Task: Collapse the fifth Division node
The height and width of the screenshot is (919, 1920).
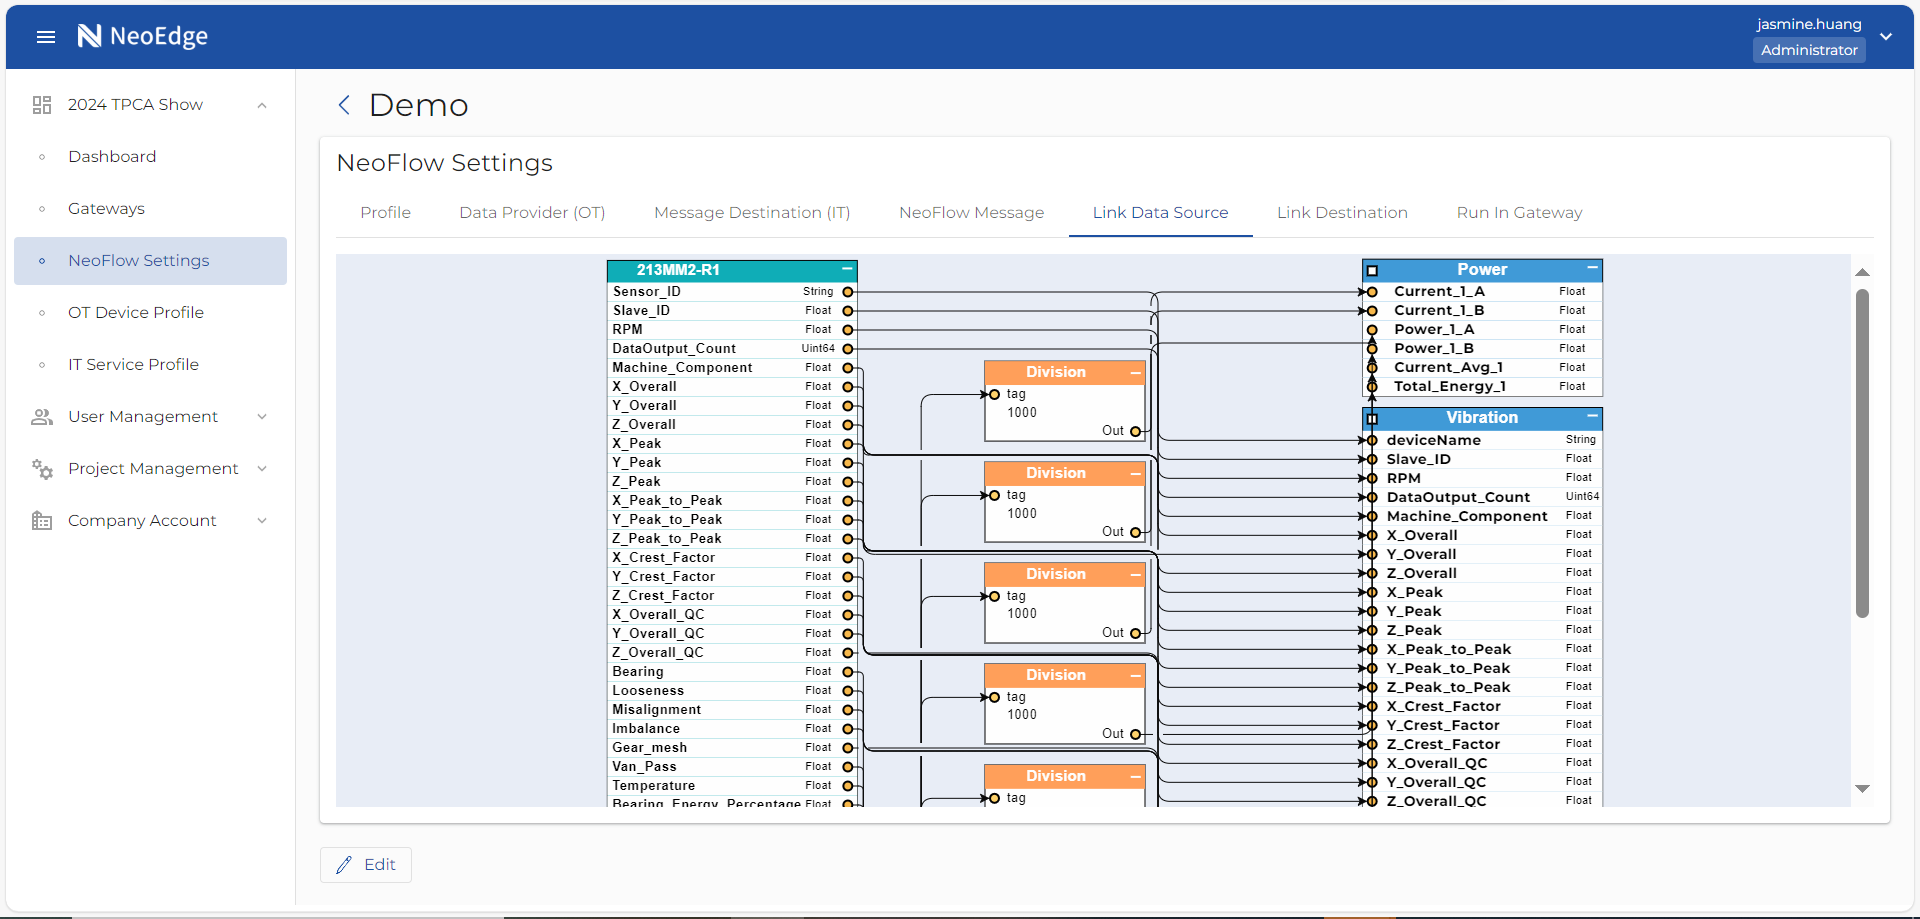Action: pos(1136,776)
